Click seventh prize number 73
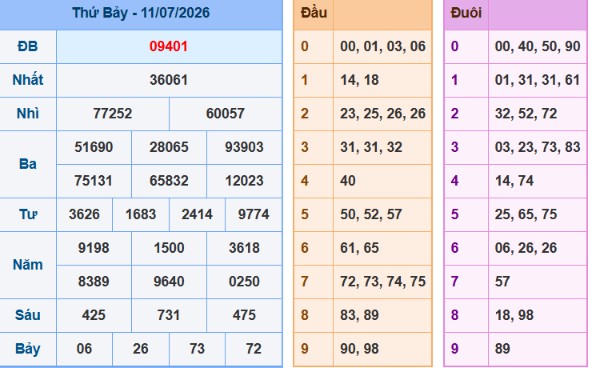Image resolution: width=589 pixels, height=368 pixels. pos(197,348)
